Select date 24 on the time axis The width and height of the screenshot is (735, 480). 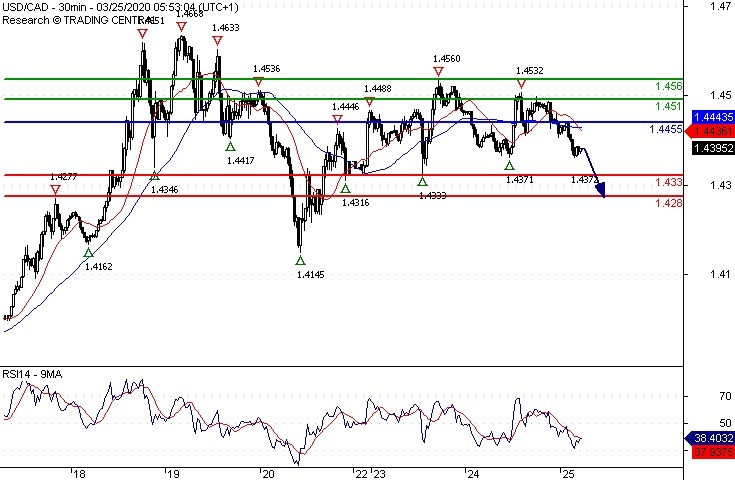click(473, 474)
